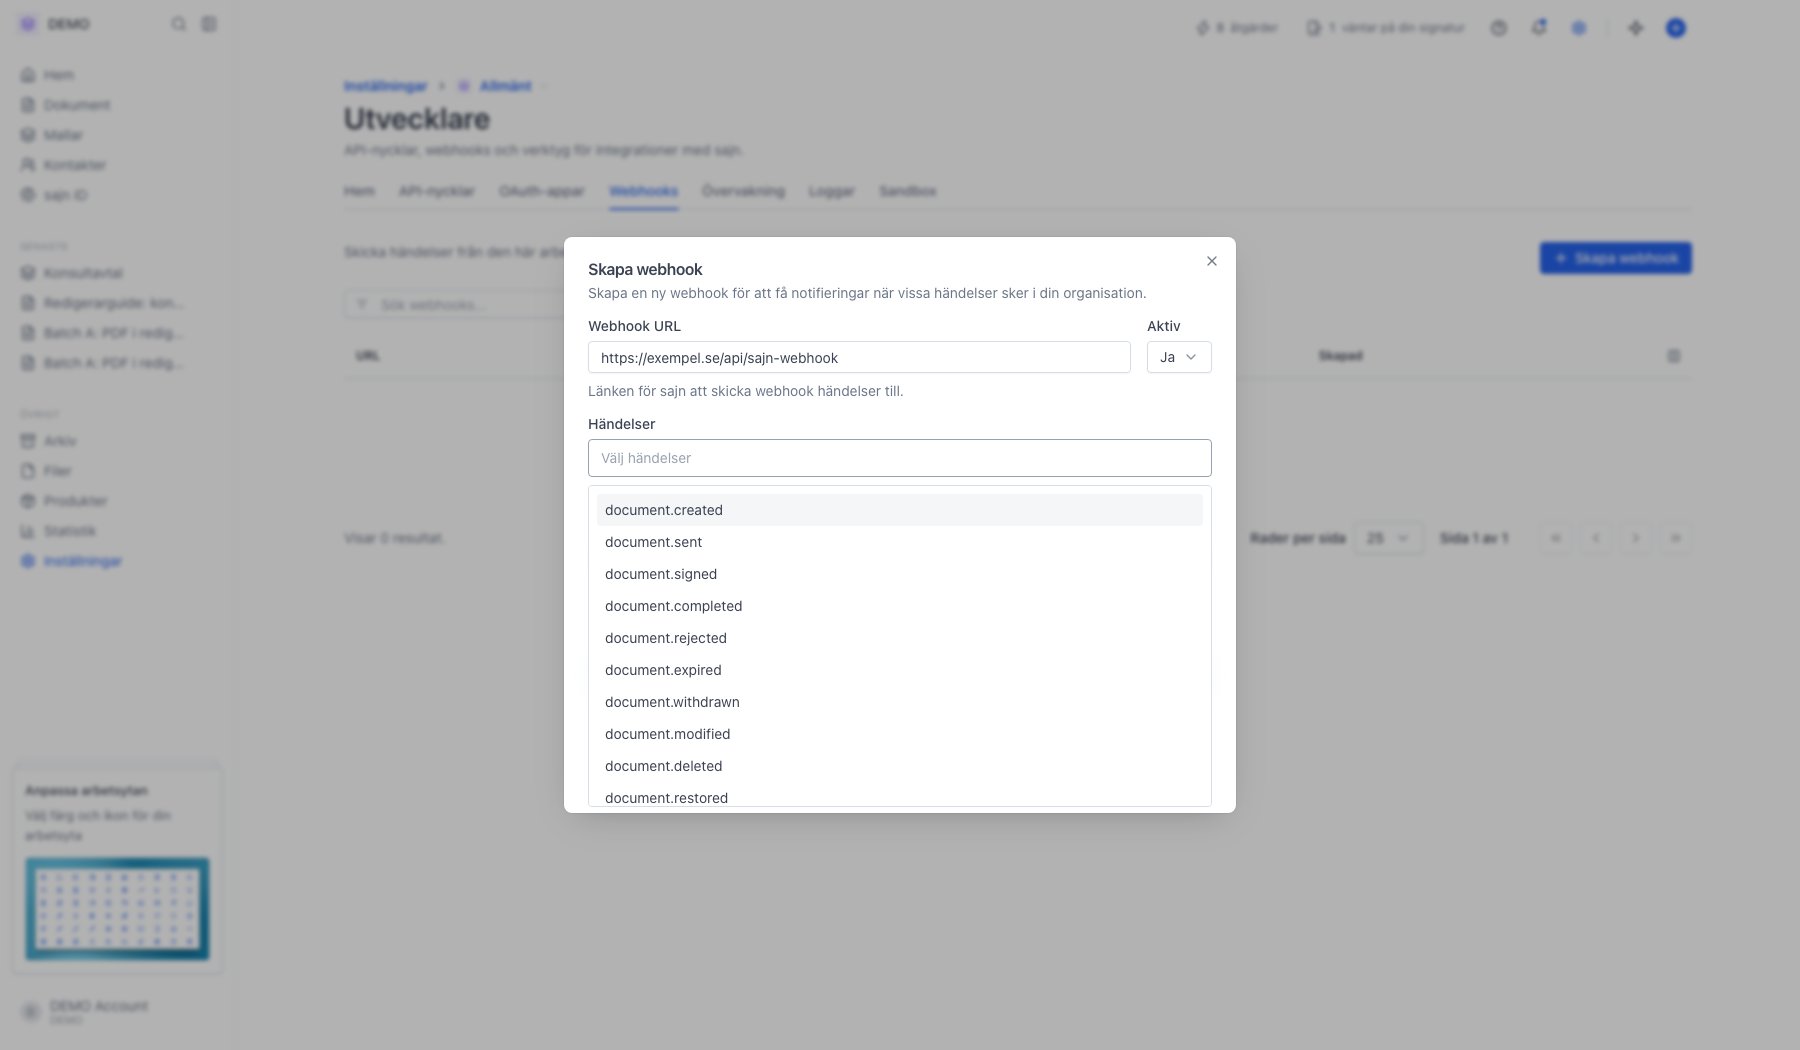Select the document.sent event
The width and height of the screenshot is (1800, 1050).
point(900,542)
